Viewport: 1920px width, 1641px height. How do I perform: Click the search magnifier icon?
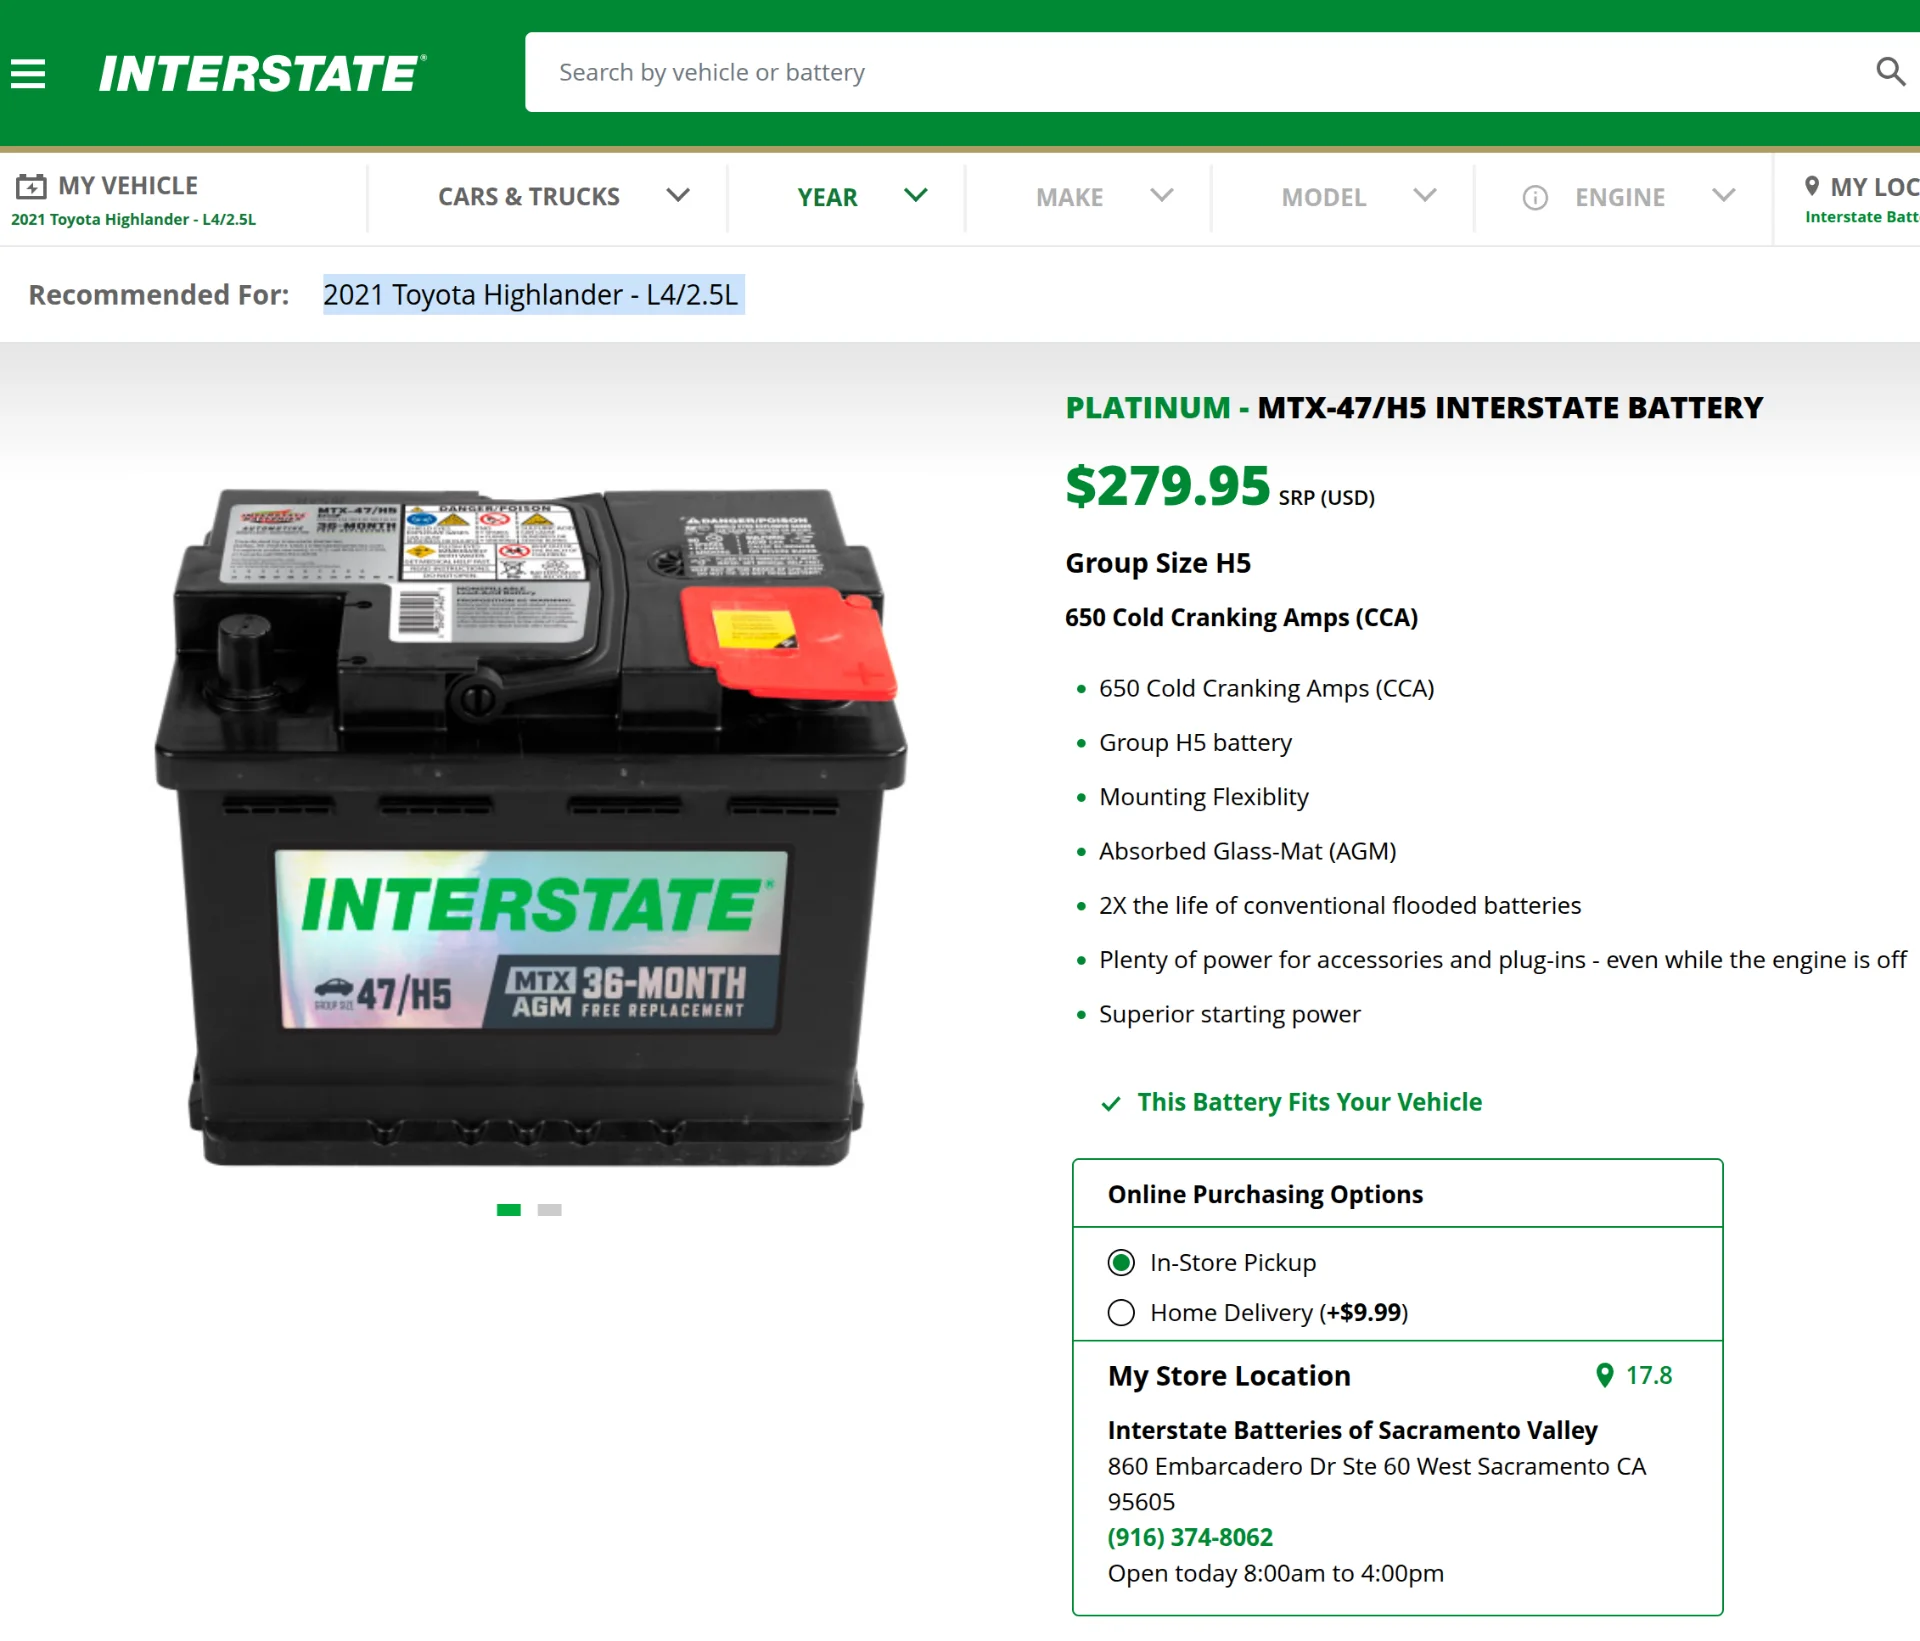(x=1890, y=72)
